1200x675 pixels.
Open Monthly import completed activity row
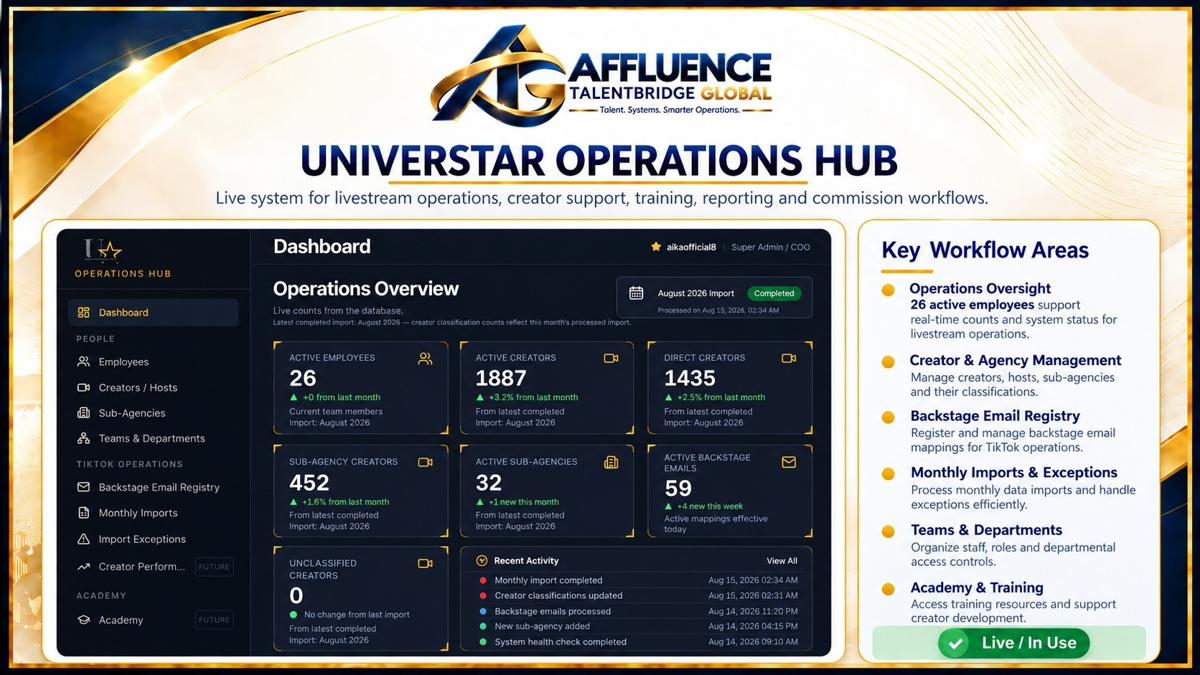tap(637, 580)
